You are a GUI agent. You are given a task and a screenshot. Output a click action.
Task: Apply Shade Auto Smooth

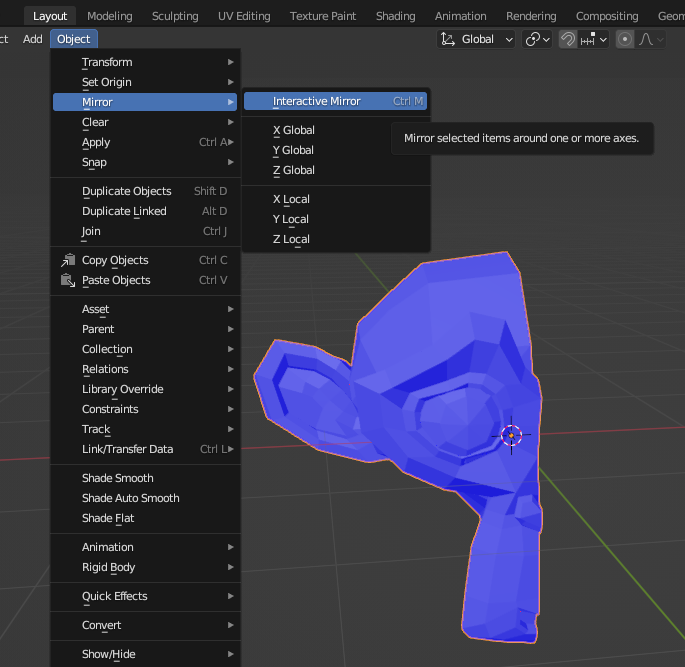[145, 498]
